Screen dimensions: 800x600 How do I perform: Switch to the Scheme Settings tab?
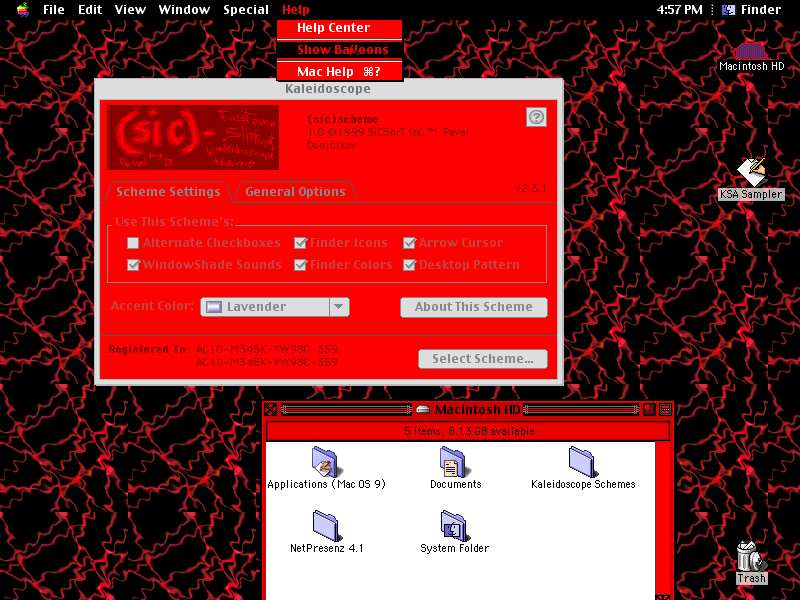(168, 192)
